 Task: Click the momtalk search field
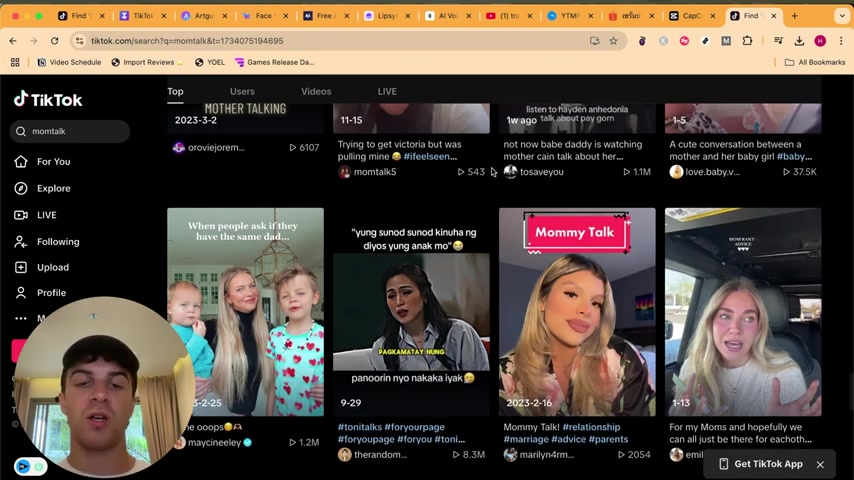point(75,131)
